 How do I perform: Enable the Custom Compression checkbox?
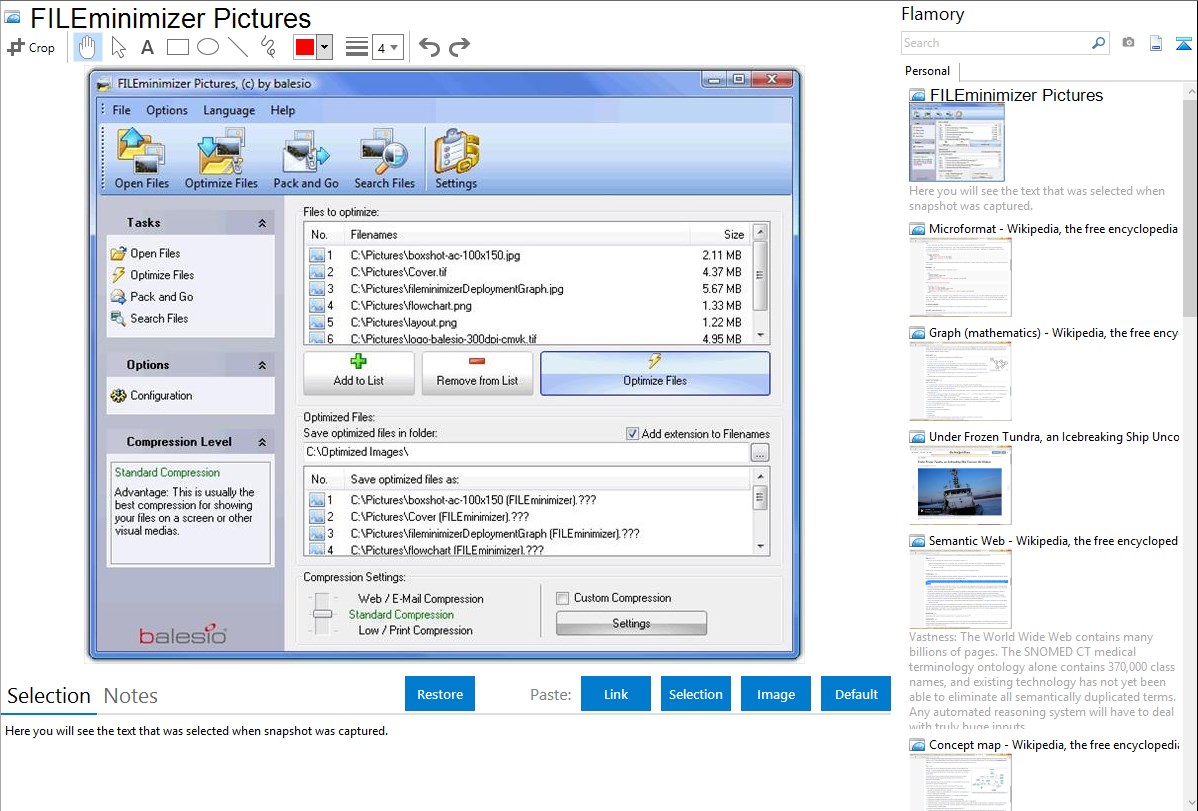point(562,598)
